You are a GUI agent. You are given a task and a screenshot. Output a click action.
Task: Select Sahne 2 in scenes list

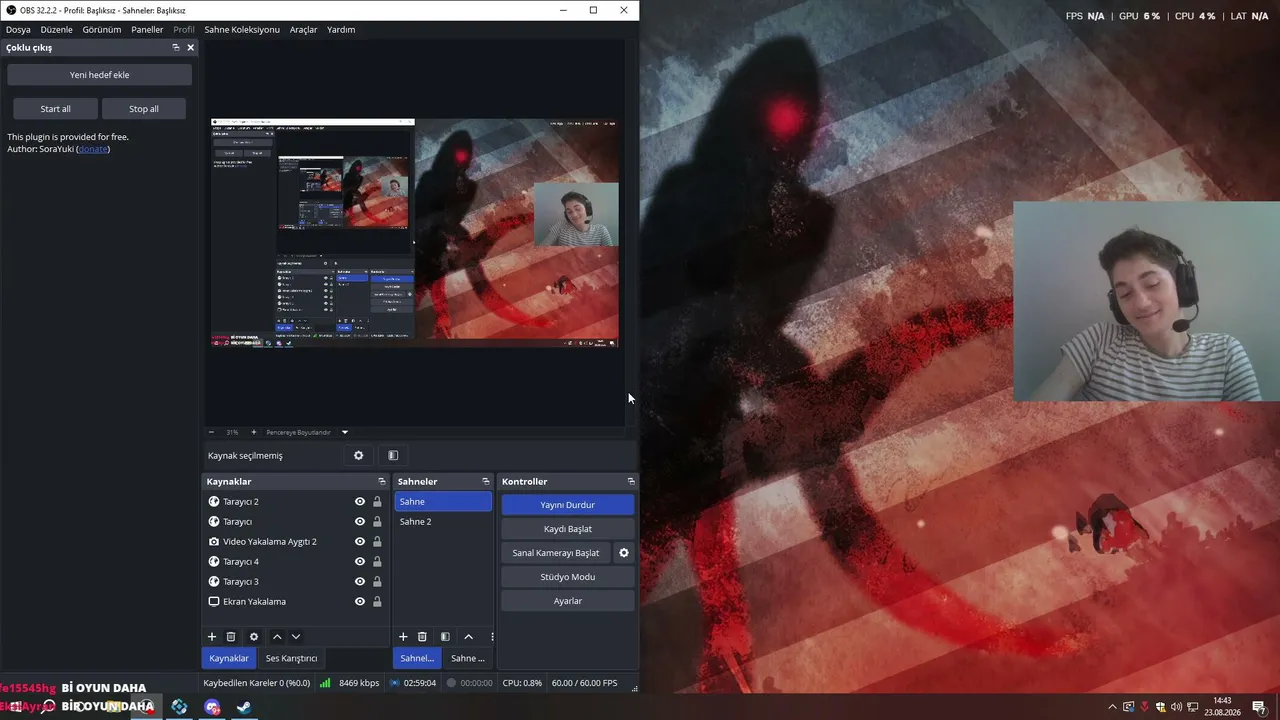[443, 522]
